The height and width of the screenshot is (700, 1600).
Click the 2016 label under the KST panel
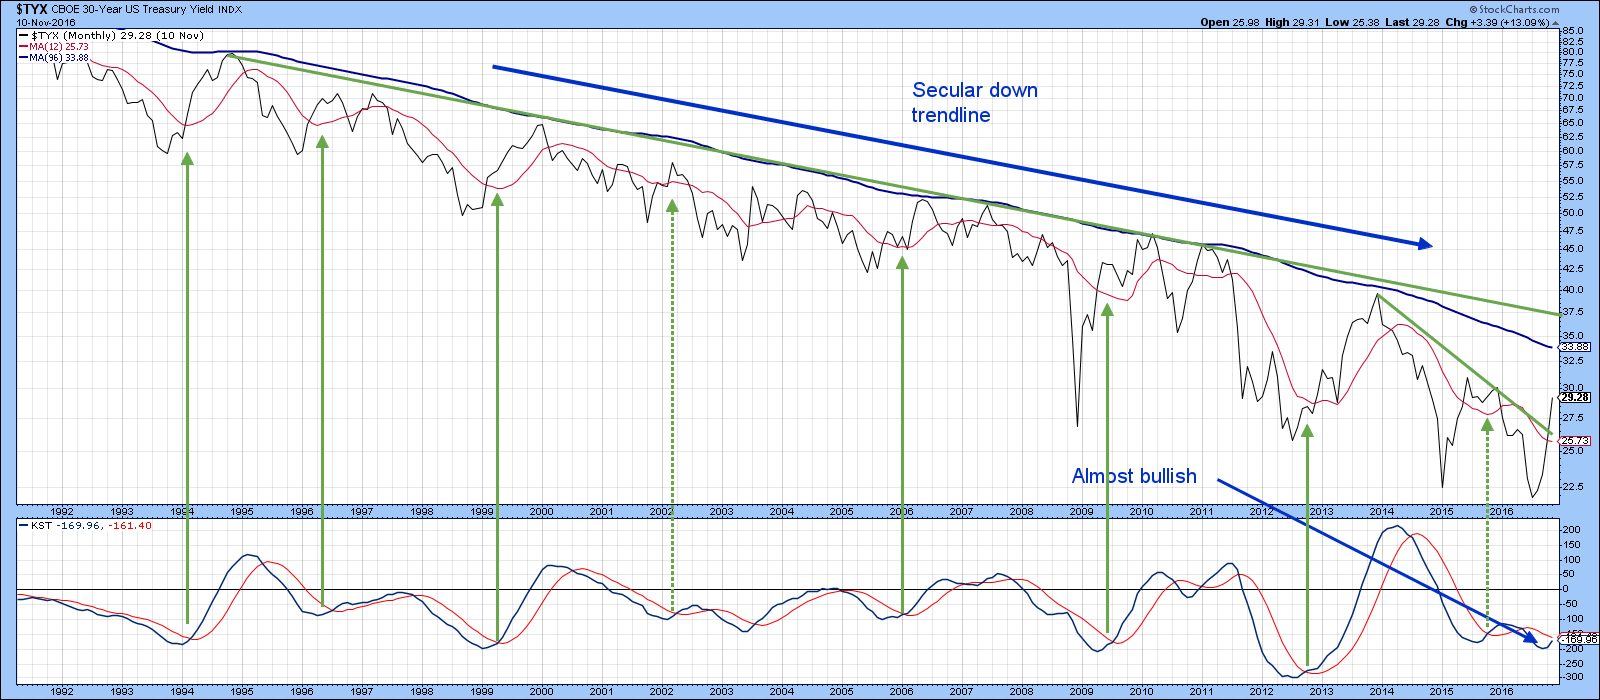point(1501,691)
